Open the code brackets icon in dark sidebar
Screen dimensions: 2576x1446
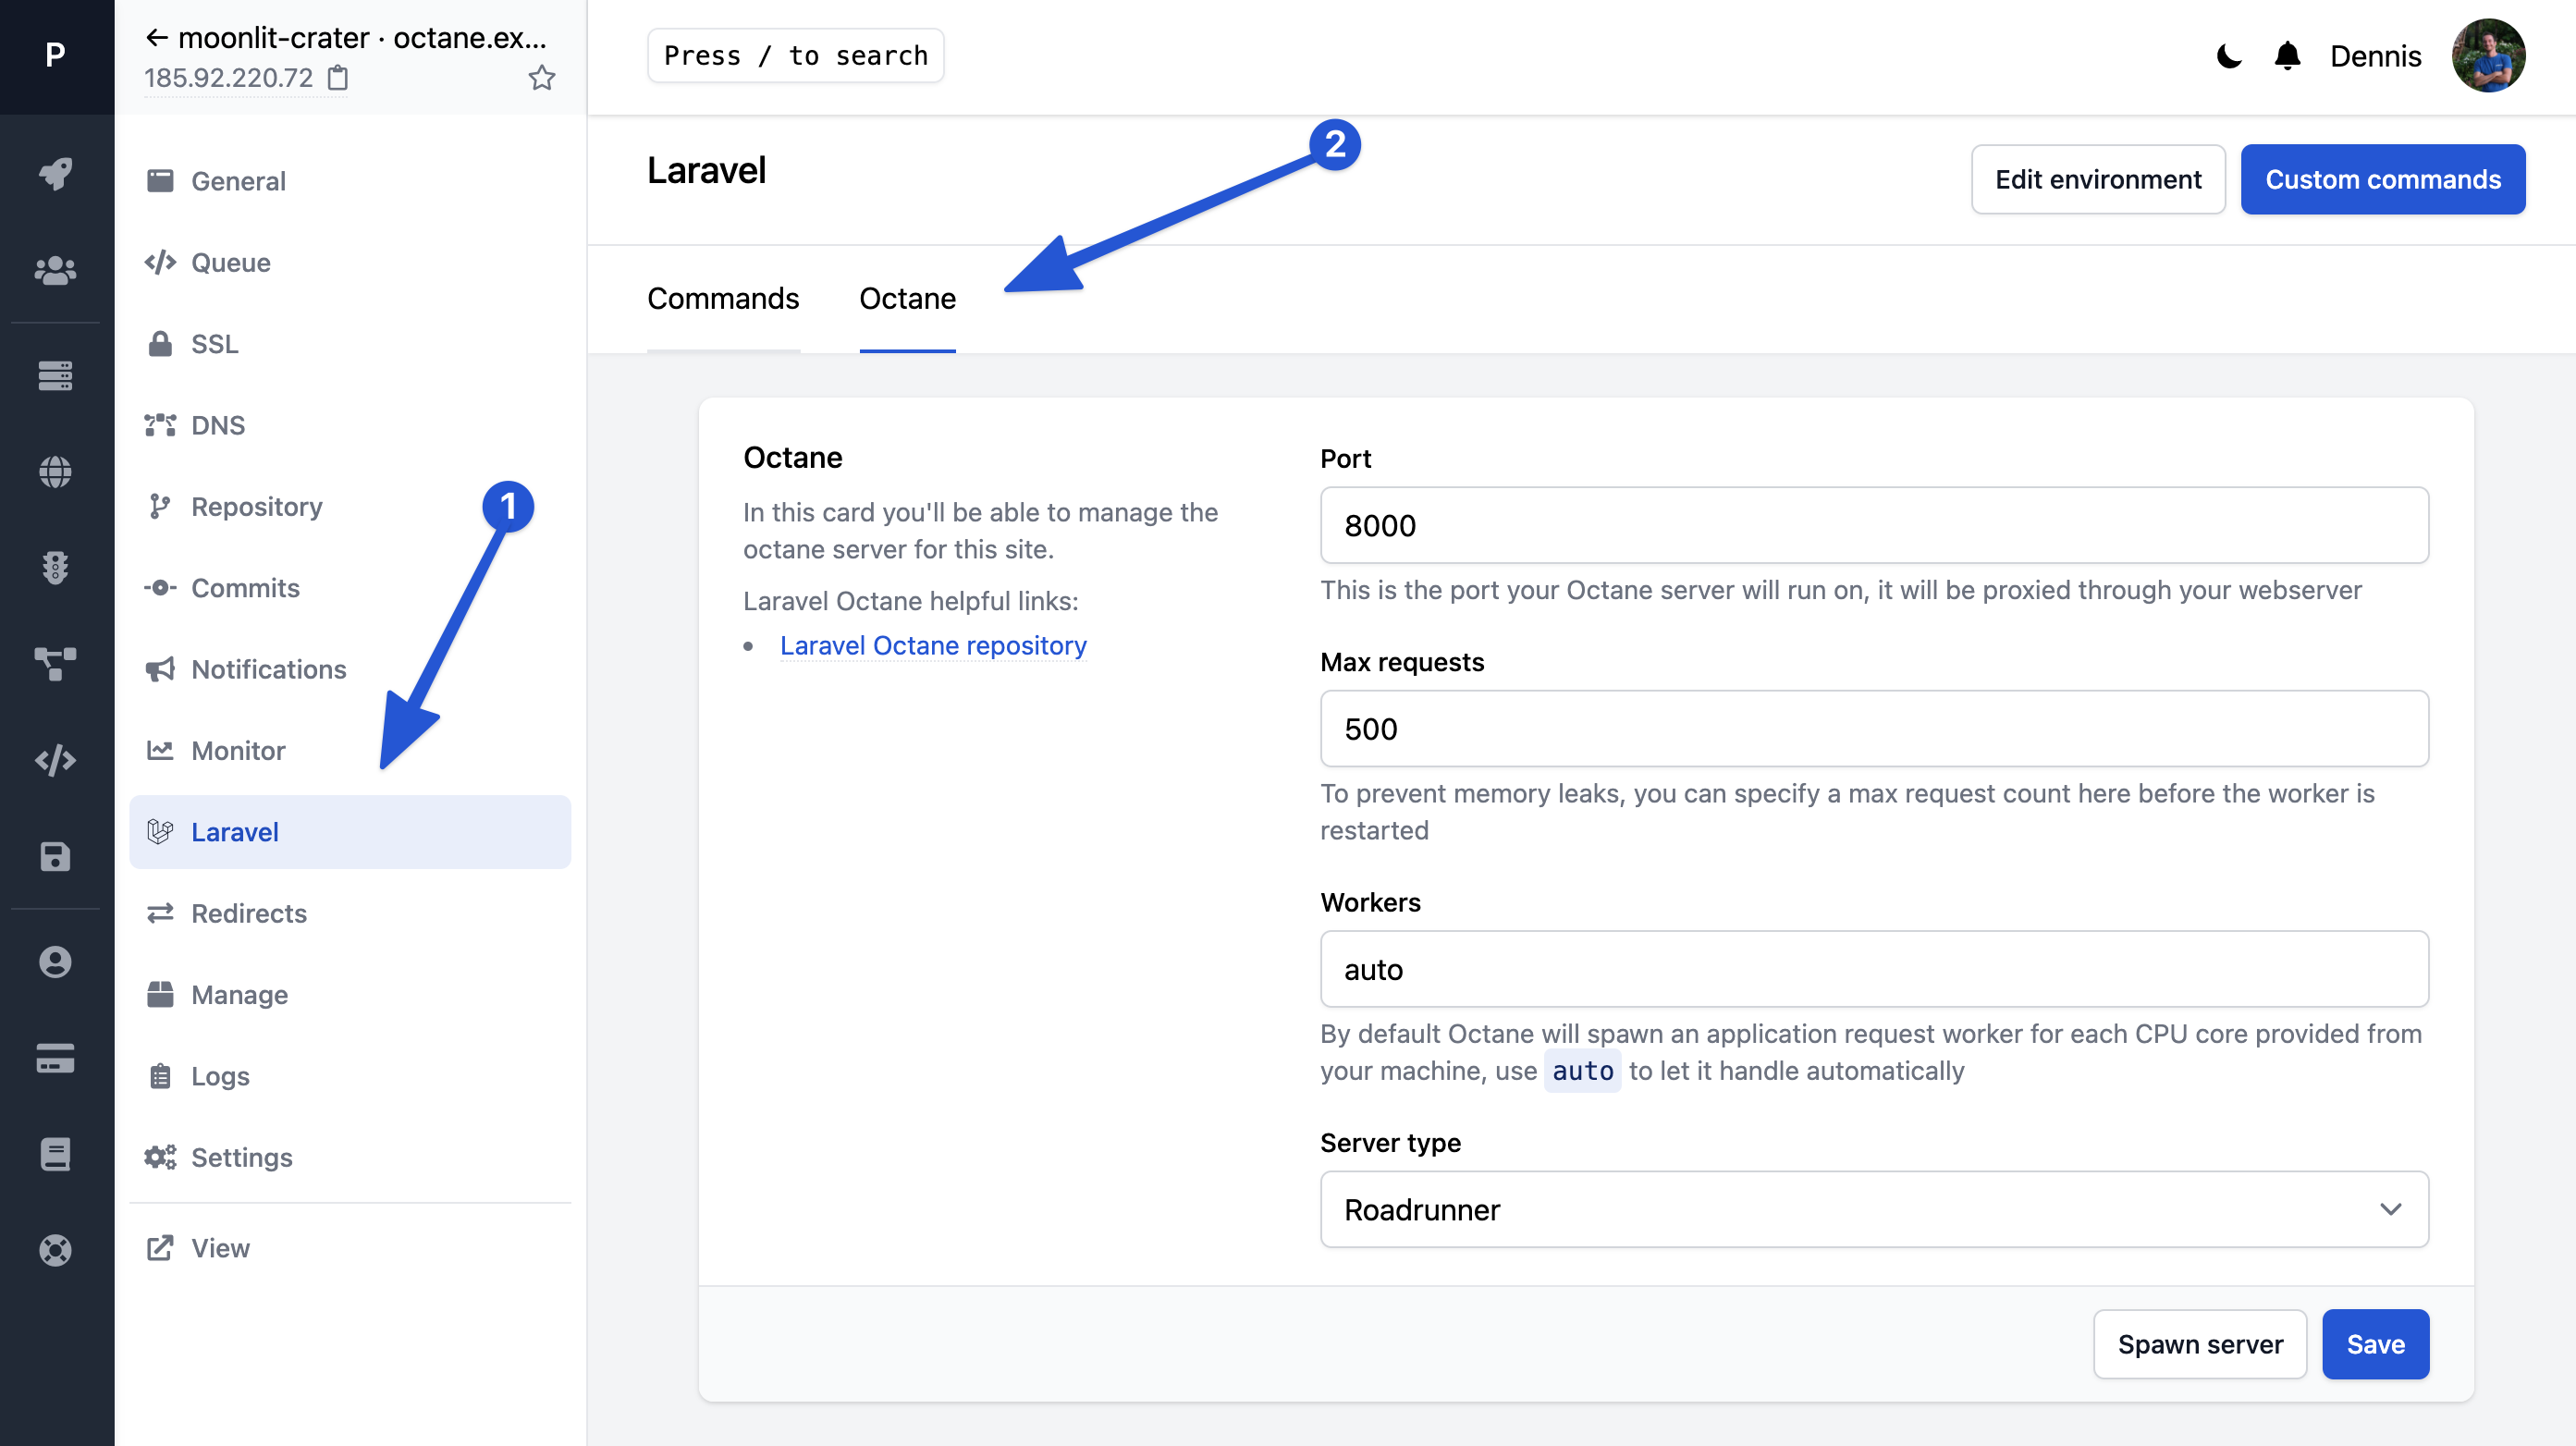tap(56, 760)
